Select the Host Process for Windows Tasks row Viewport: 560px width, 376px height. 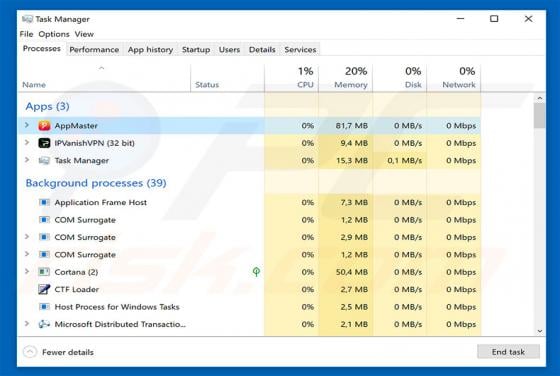pyautogui.click(x=249, y=307)
